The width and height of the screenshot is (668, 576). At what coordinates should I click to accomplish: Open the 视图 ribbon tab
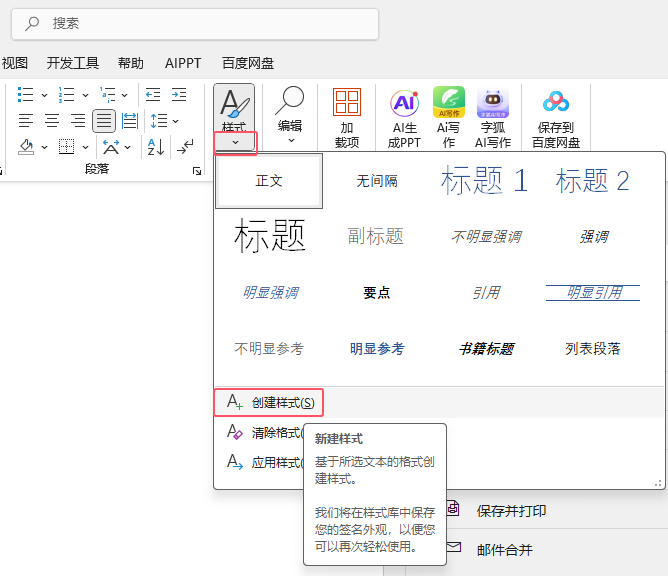pos(14,63)
